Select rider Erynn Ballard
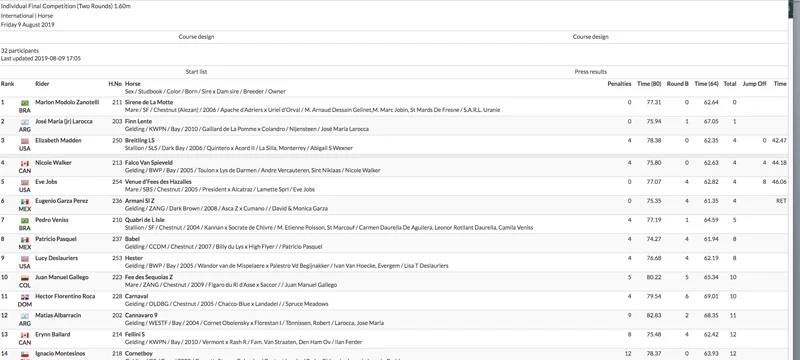Viewport: 800px width, 360px height. pyautogui.click(x=53, y=335)
